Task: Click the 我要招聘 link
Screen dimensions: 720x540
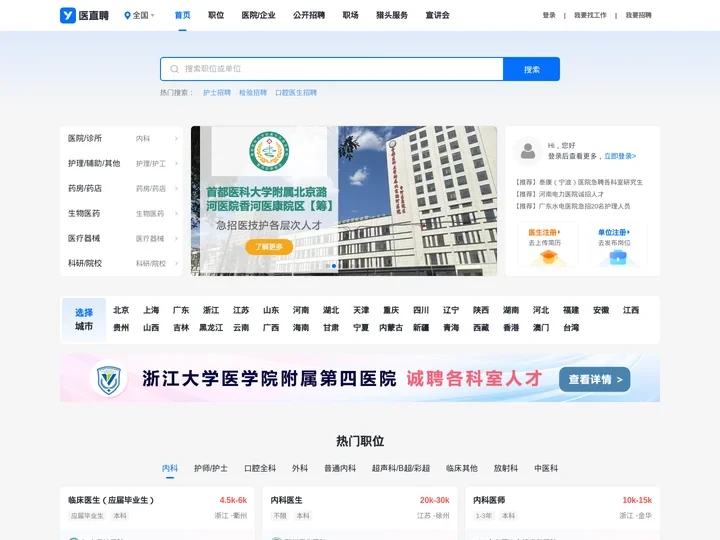Action: tap(638, 15)
